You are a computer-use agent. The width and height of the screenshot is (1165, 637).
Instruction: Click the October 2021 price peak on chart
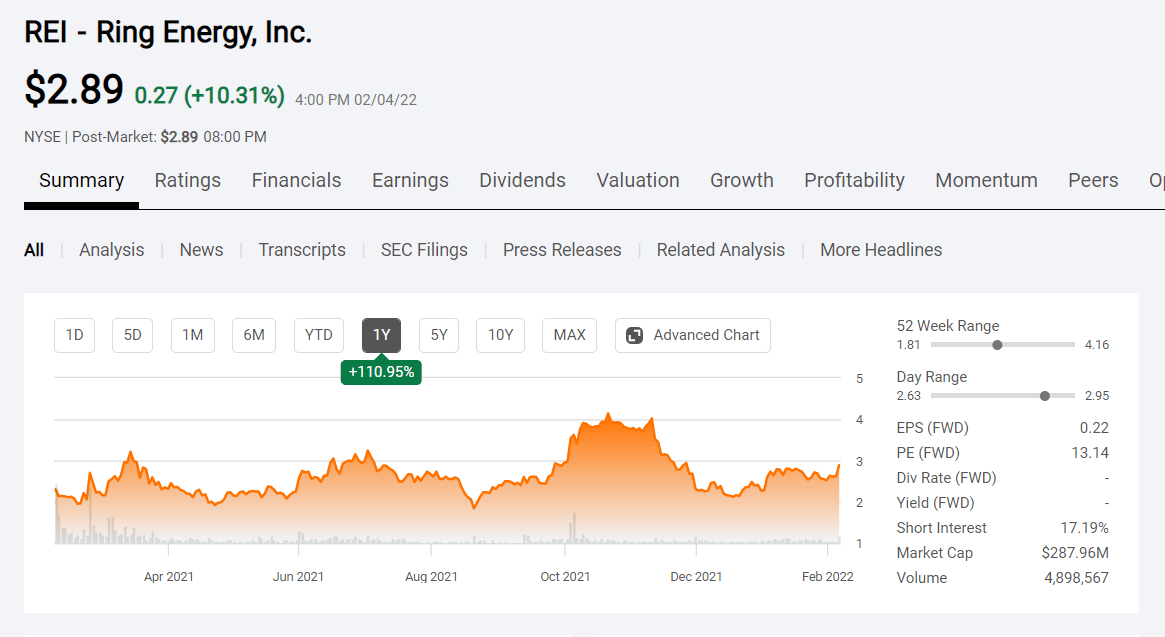pos(609,415)
